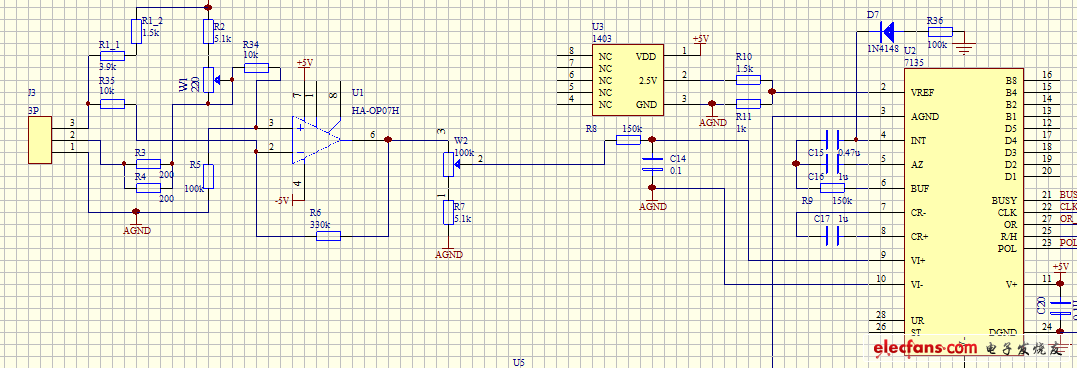
Task: Click the ground symbol next to R36
Action: click(967, 47)
